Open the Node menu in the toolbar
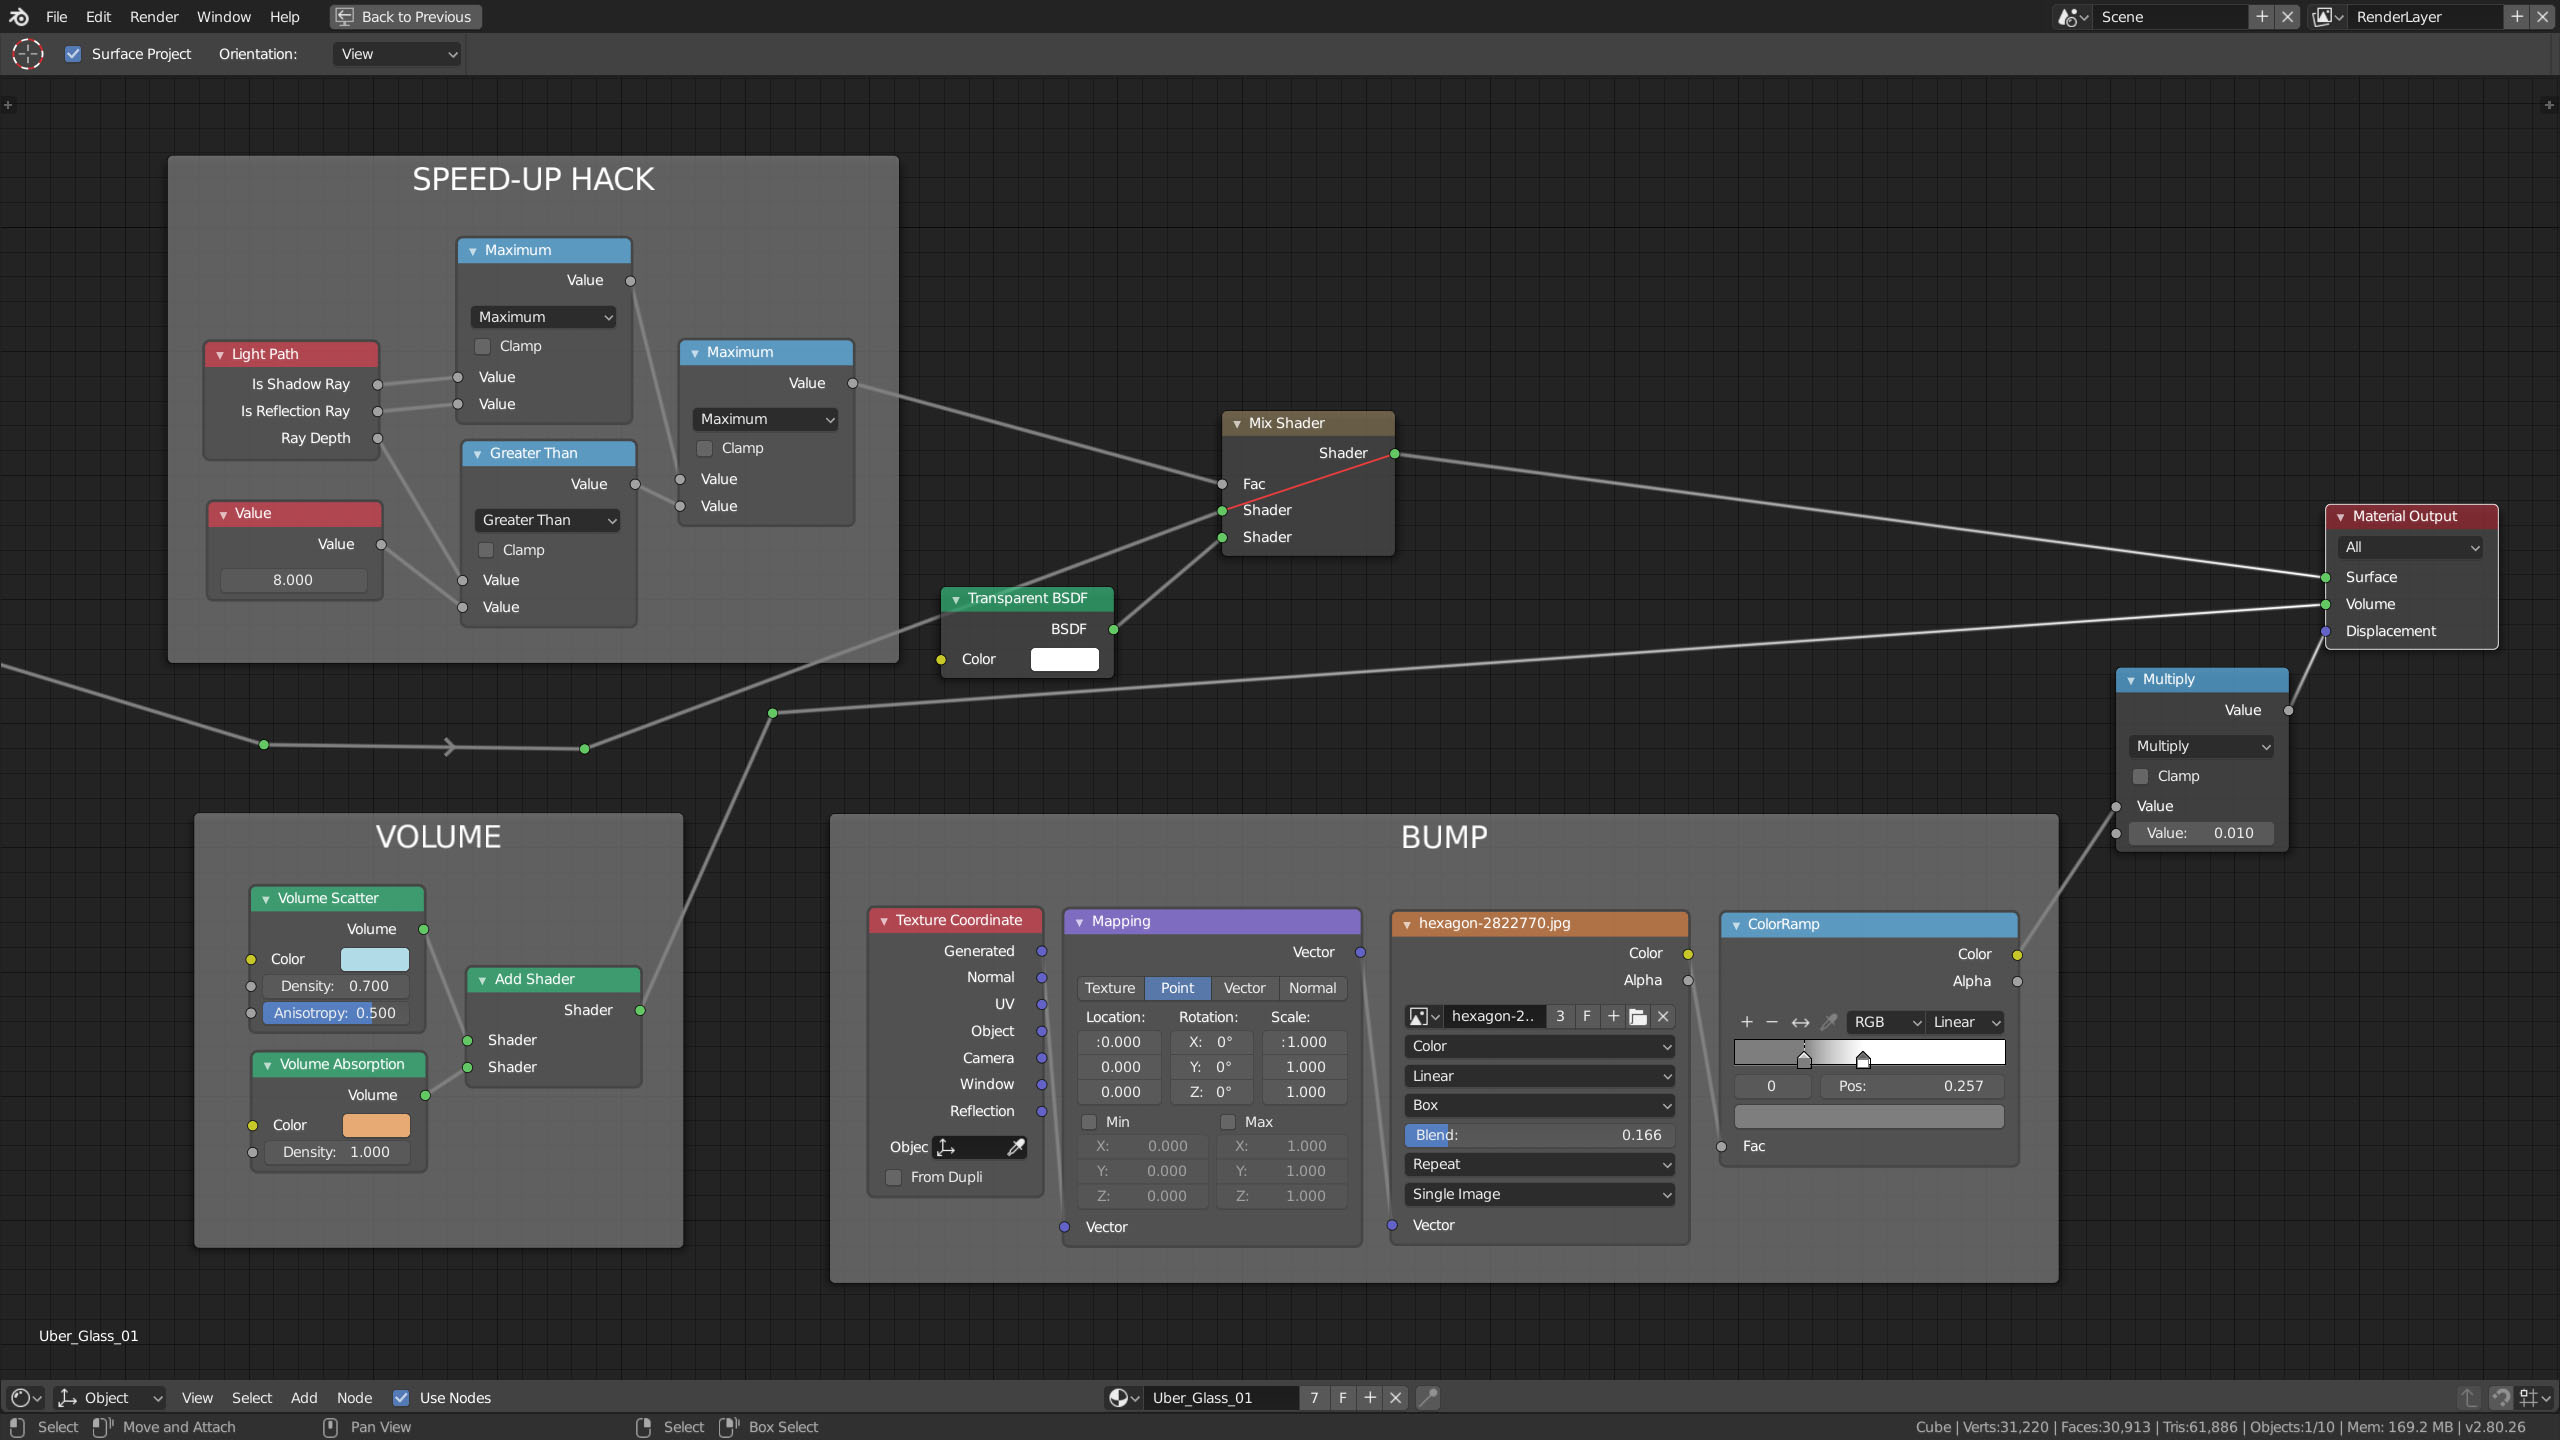Image resolution: width=2560 pixels, height=1440 pixels. pos(352,1396)
